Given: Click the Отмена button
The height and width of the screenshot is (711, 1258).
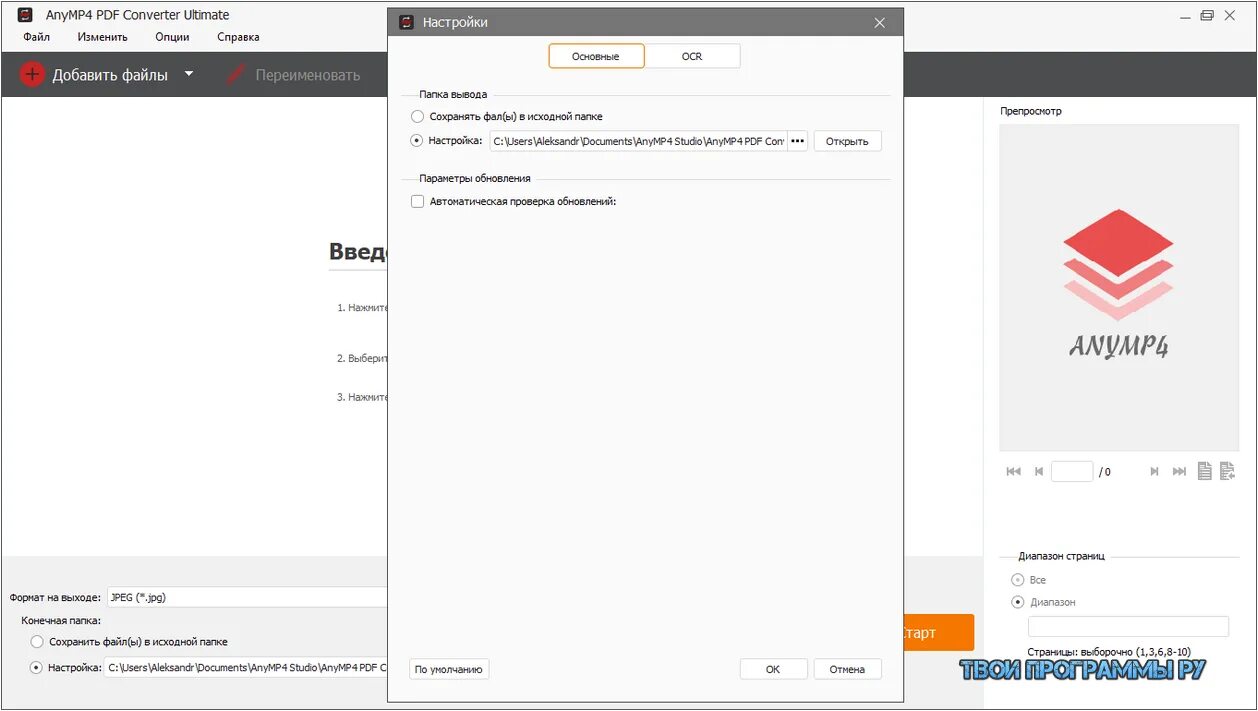Looking at the screenshot, I should (x=847, y=669).
